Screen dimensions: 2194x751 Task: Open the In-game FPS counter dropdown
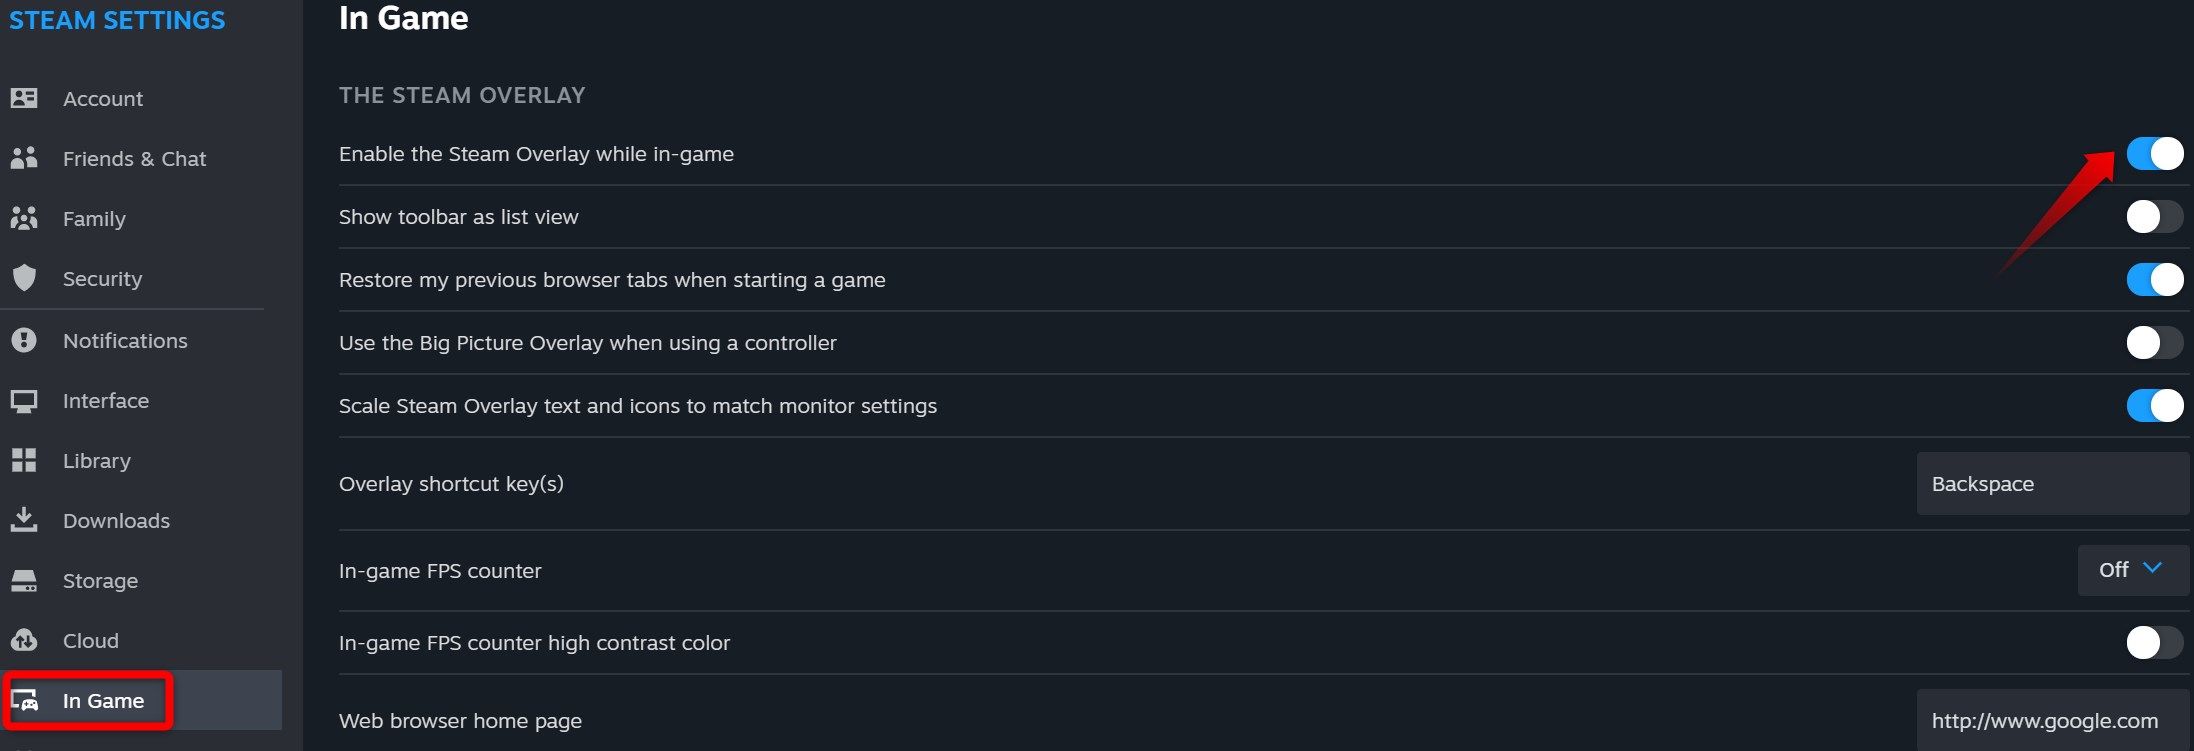pos(2133,569)
